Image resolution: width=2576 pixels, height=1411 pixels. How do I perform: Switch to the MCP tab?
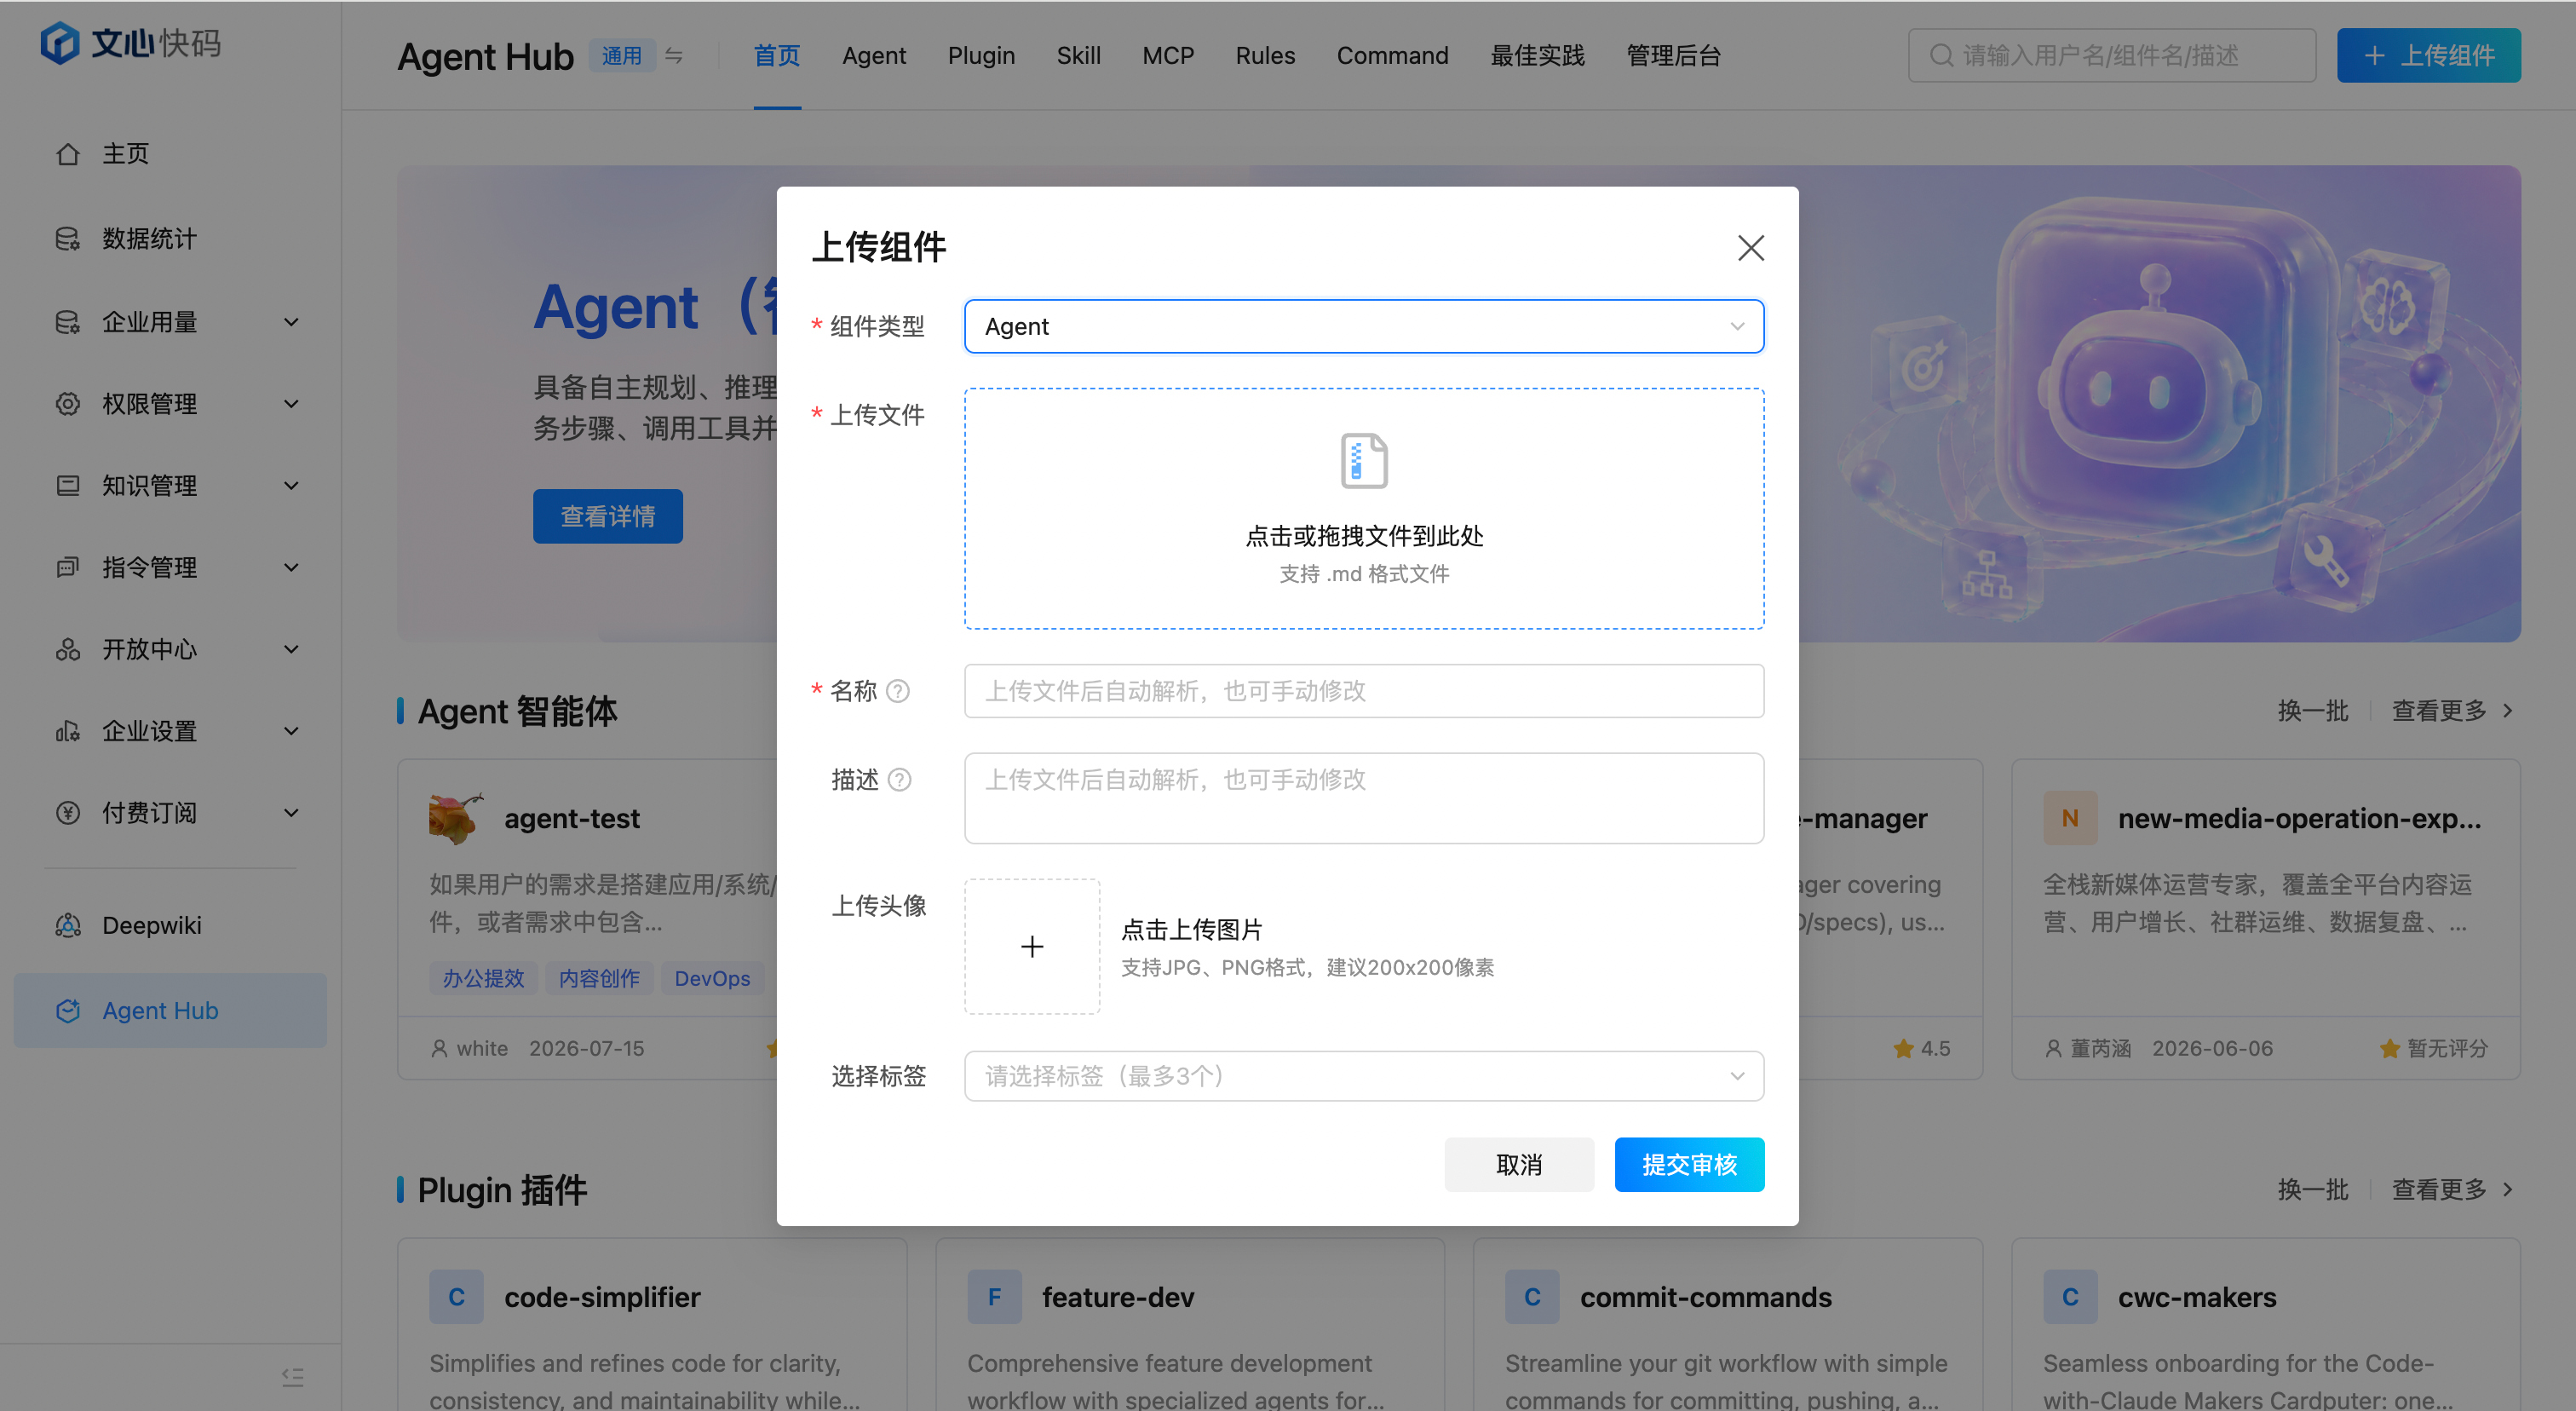(x=1168, y=56)
